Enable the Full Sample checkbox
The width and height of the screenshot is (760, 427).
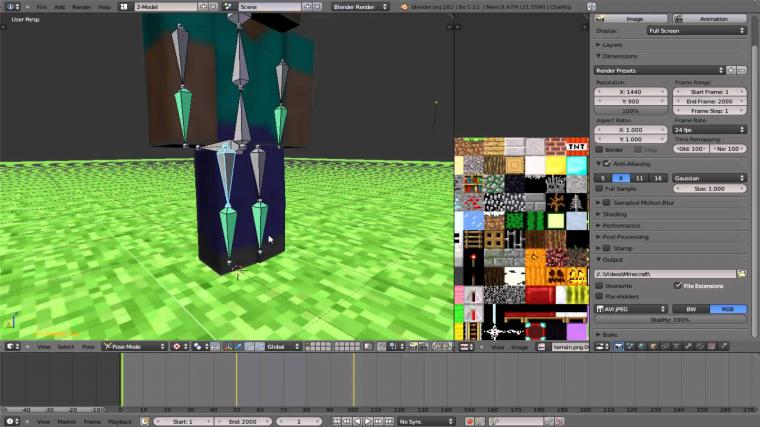coord(600,189)
